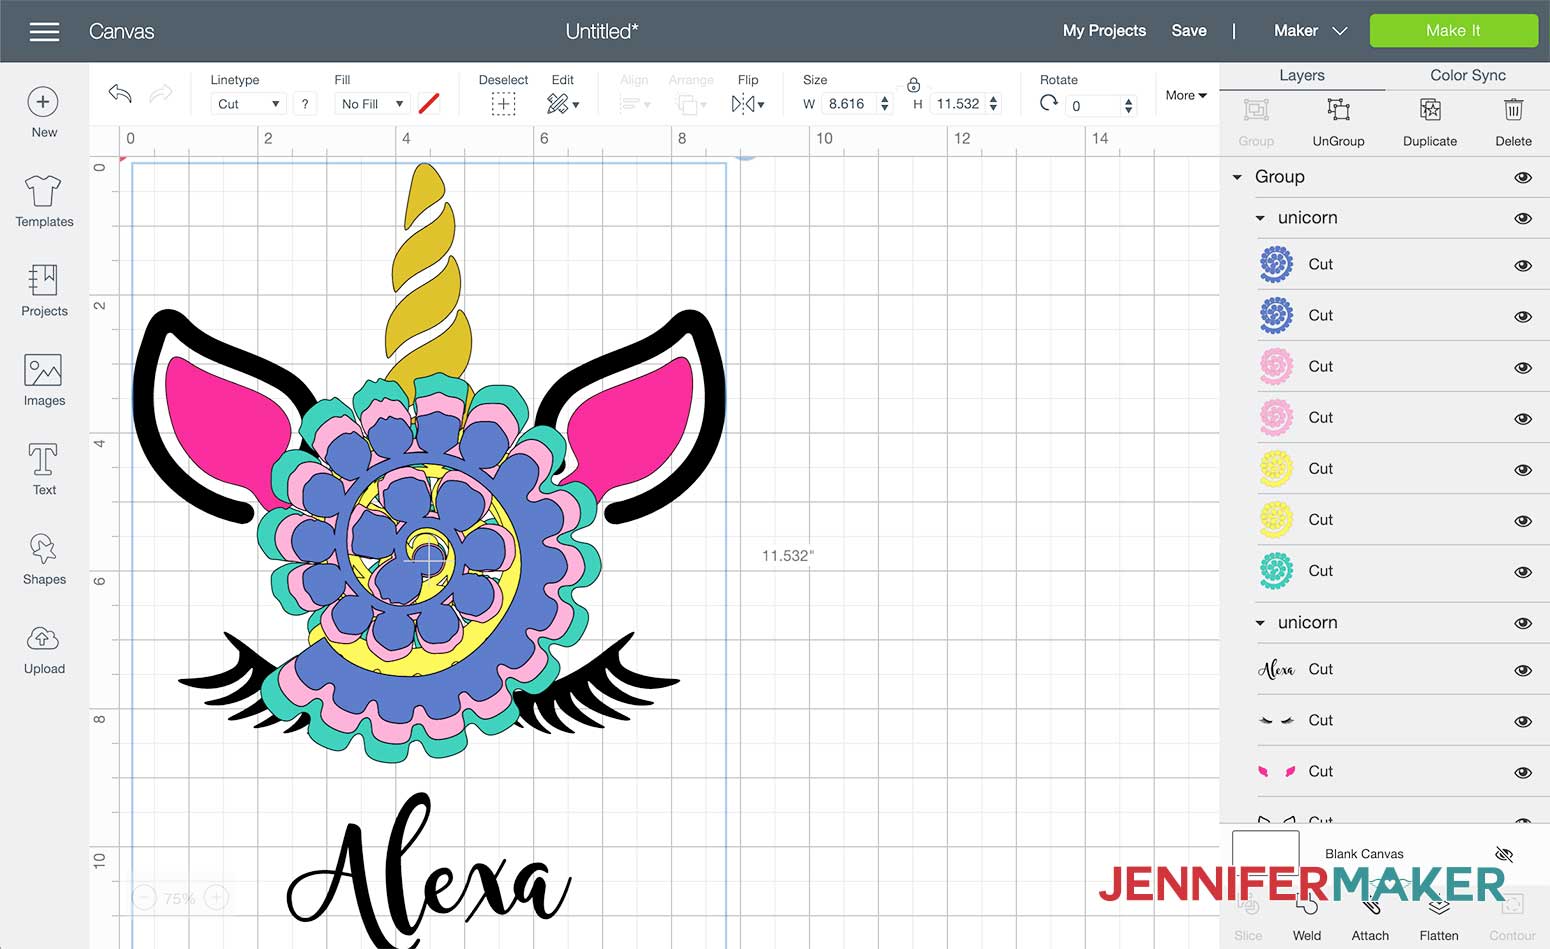
Task: Click the Undo arrow
Action: [x=120, y=94]
